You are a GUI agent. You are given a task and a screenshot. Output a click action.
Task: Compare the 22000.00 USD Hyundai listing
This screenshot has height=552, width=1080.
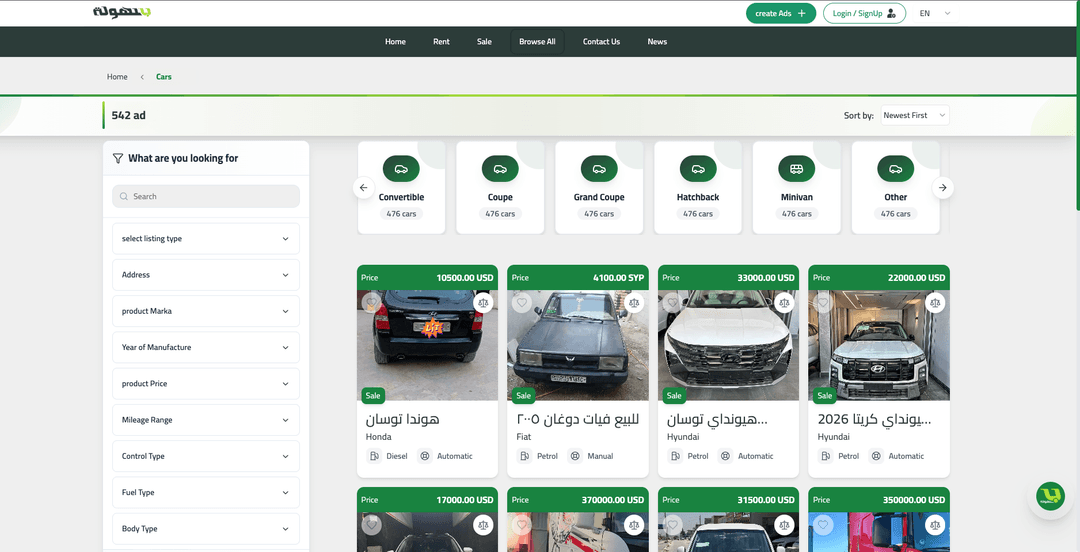[935, 302]
